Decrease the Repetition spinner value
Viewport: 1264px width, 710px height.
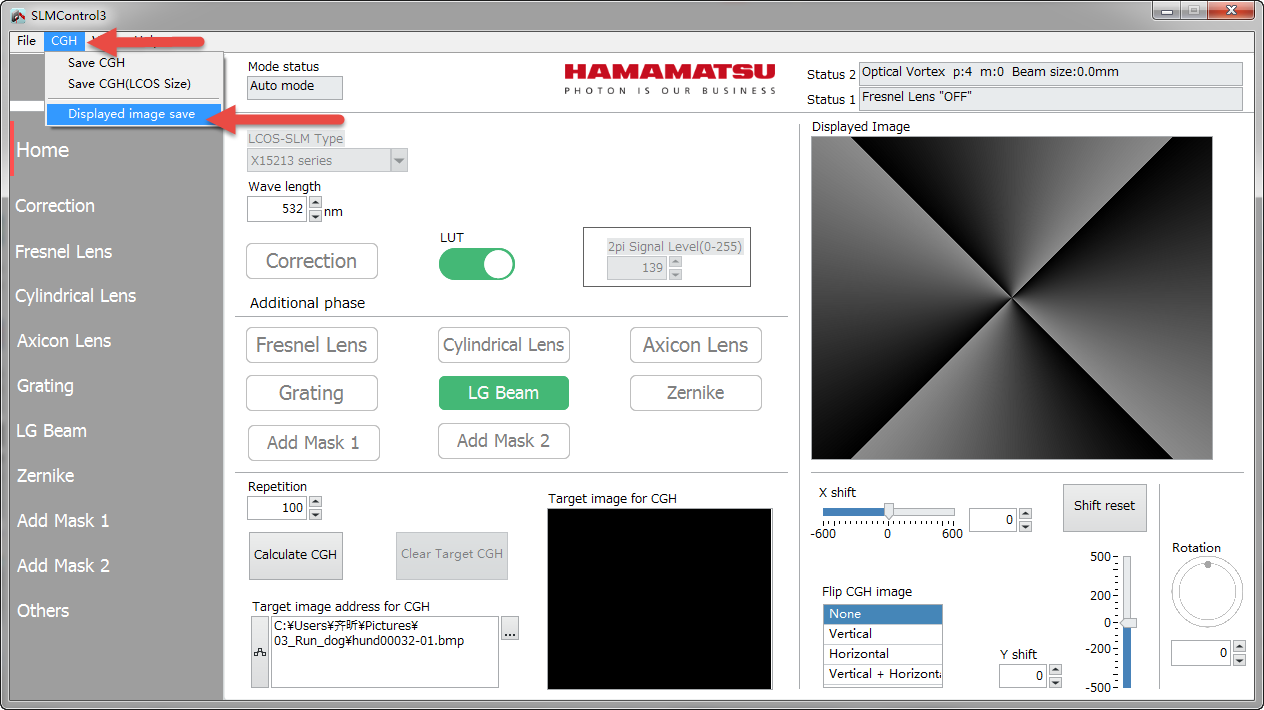click(x=316, y=514)
